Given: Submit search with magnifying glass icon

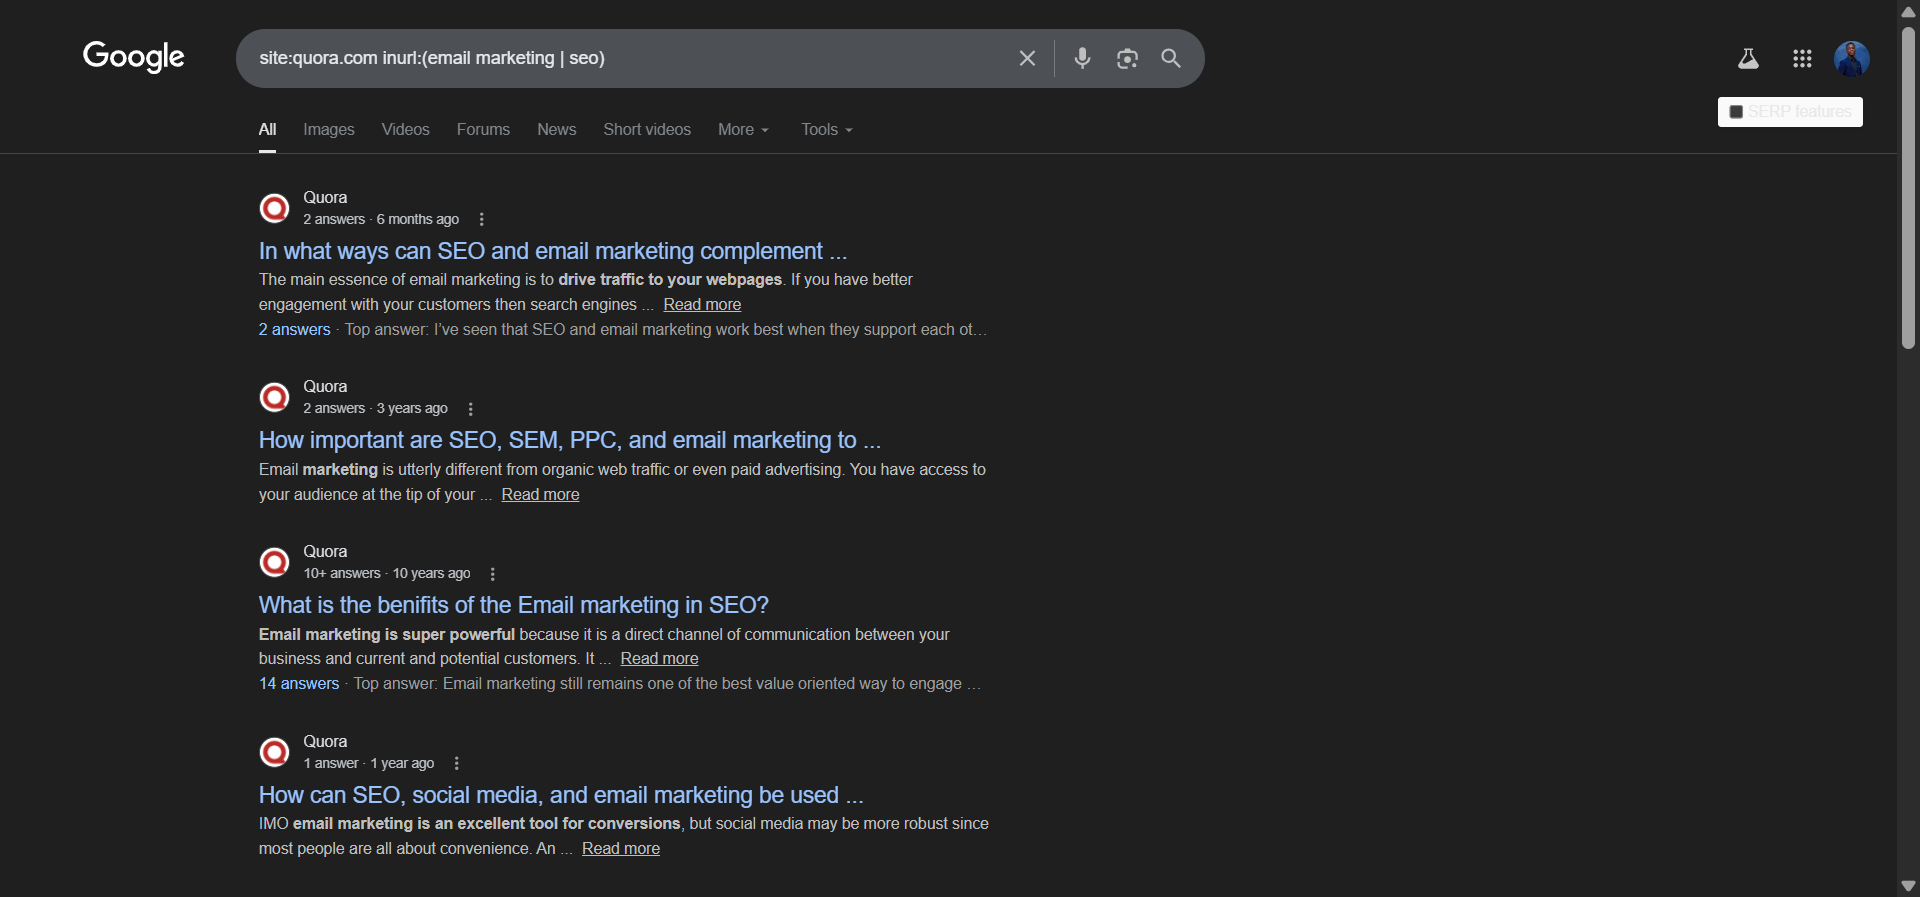Looking at the screenshot, I should (1171, 58).
